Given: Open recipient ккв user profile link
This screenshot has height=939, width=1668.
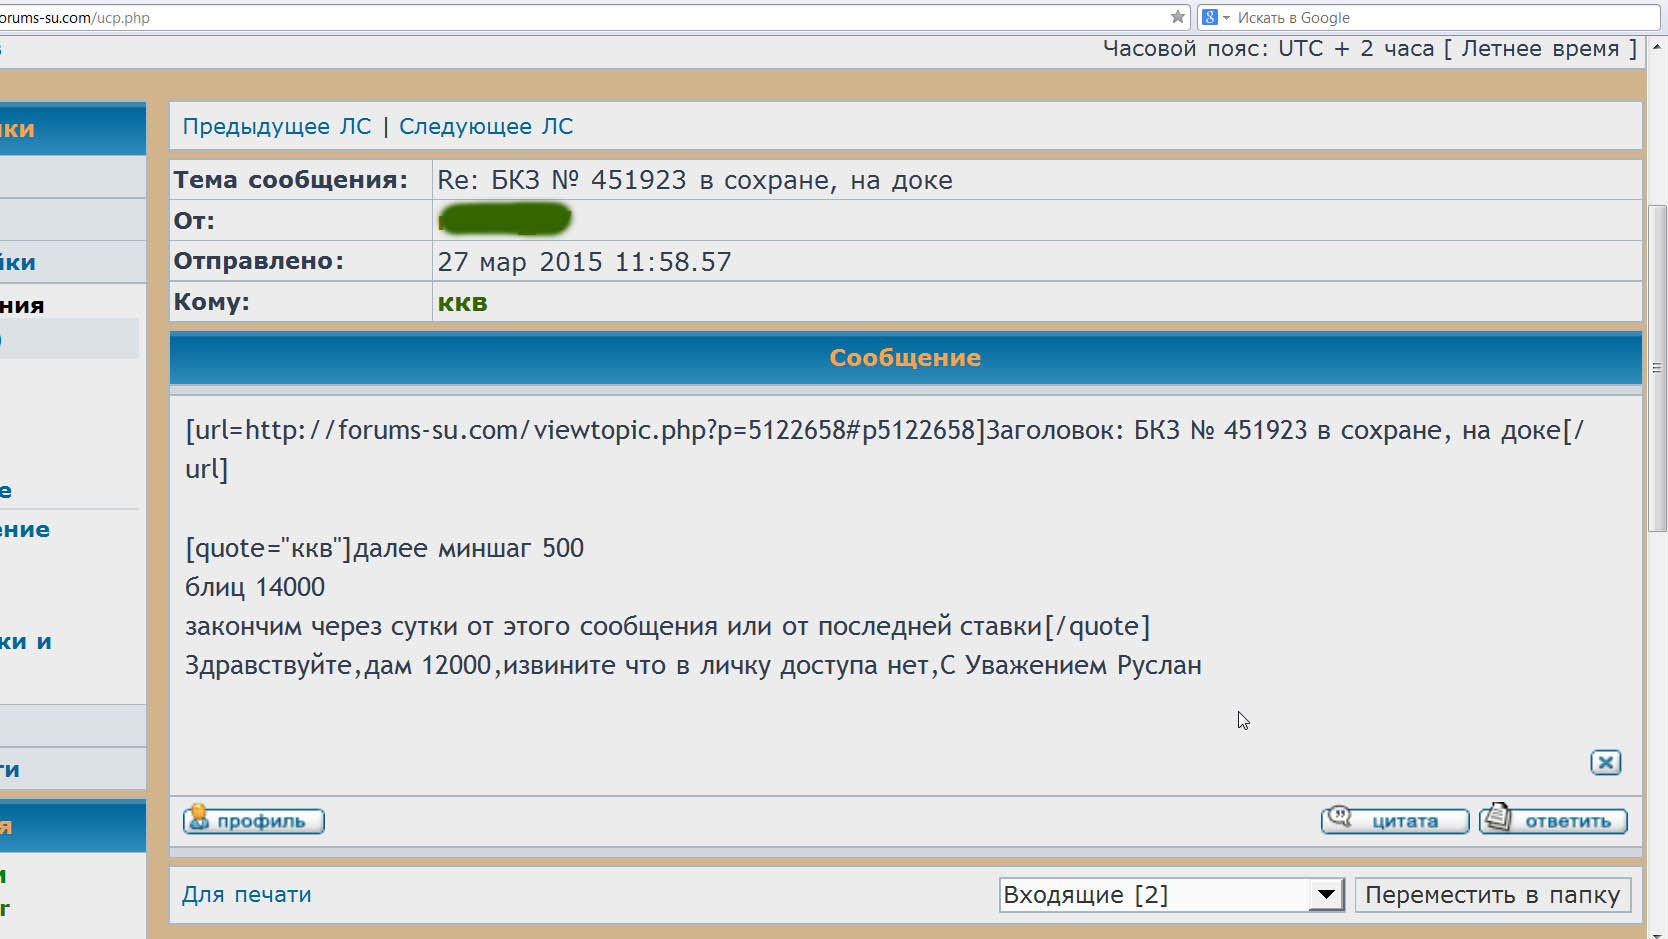Looking at the screenshot, I should tap(462, 303).
